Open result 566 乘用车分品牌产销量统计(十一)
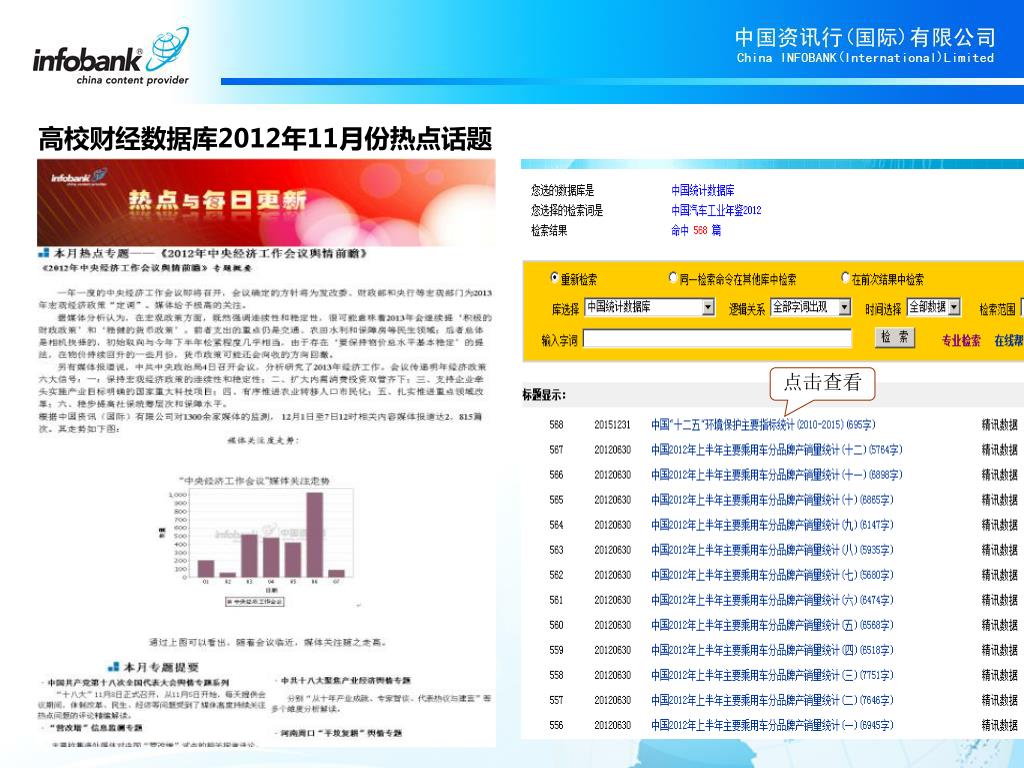1024x768 pixels. click(x=776, y=475)
